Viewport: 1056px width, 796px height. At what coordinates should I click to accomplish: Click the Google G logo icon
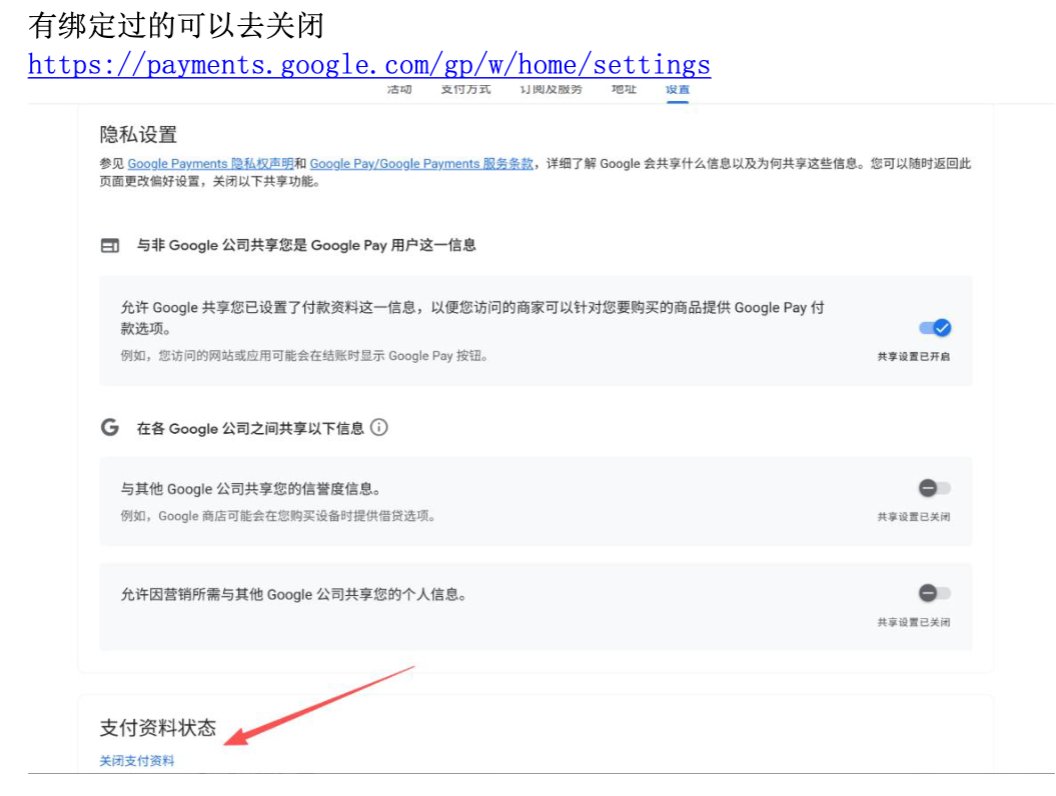coord(110,427)
